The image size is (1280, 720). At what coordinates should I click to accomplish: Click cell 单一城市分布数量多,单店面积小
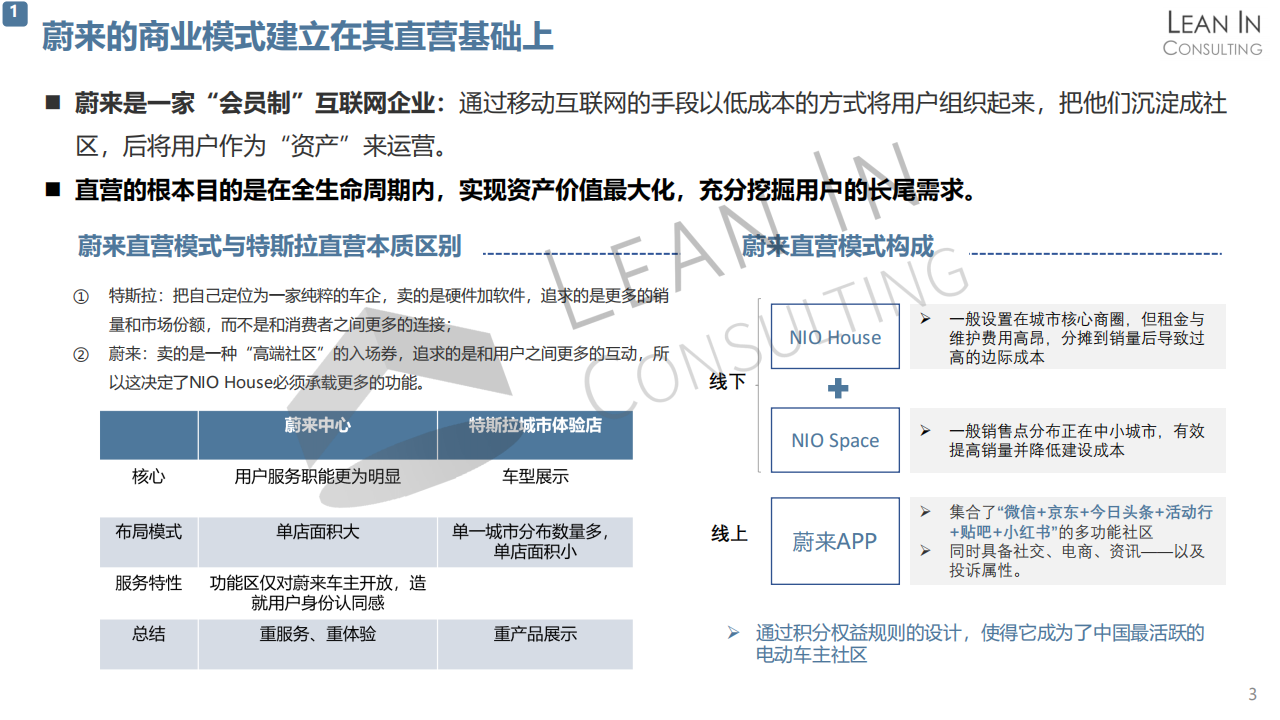[x=535, y=541]
